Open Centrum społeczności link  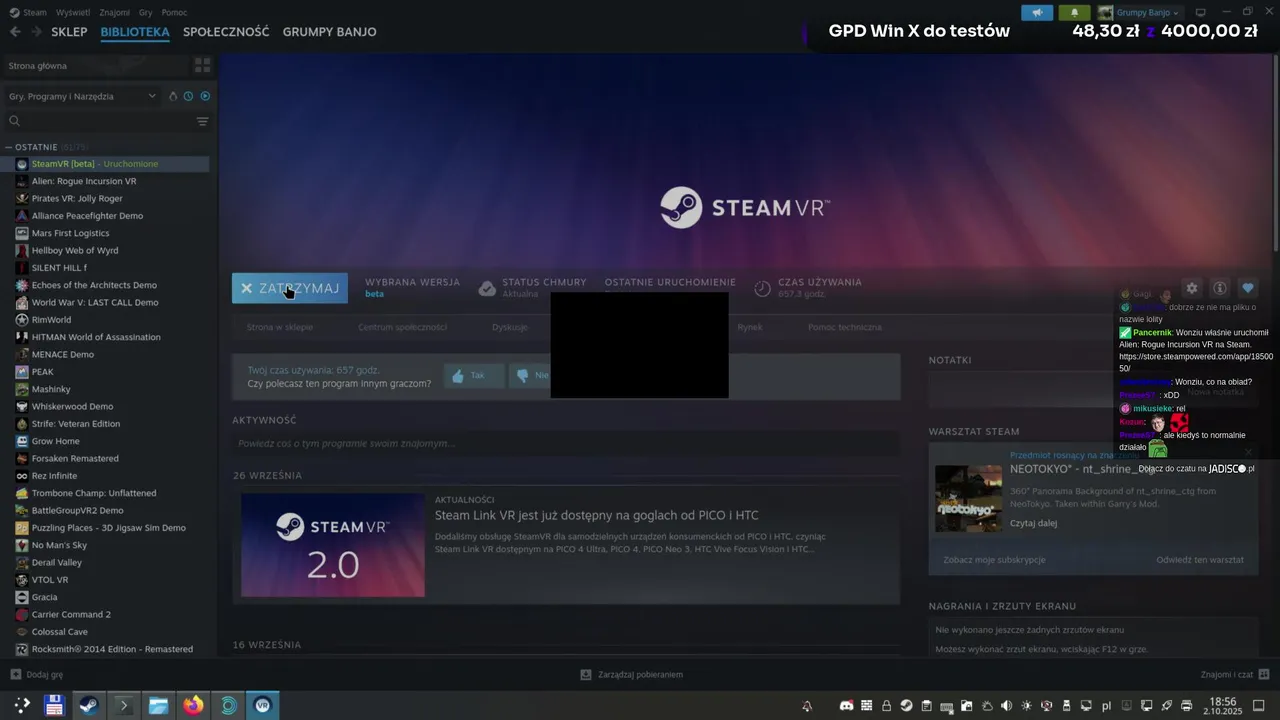(402, 327)
